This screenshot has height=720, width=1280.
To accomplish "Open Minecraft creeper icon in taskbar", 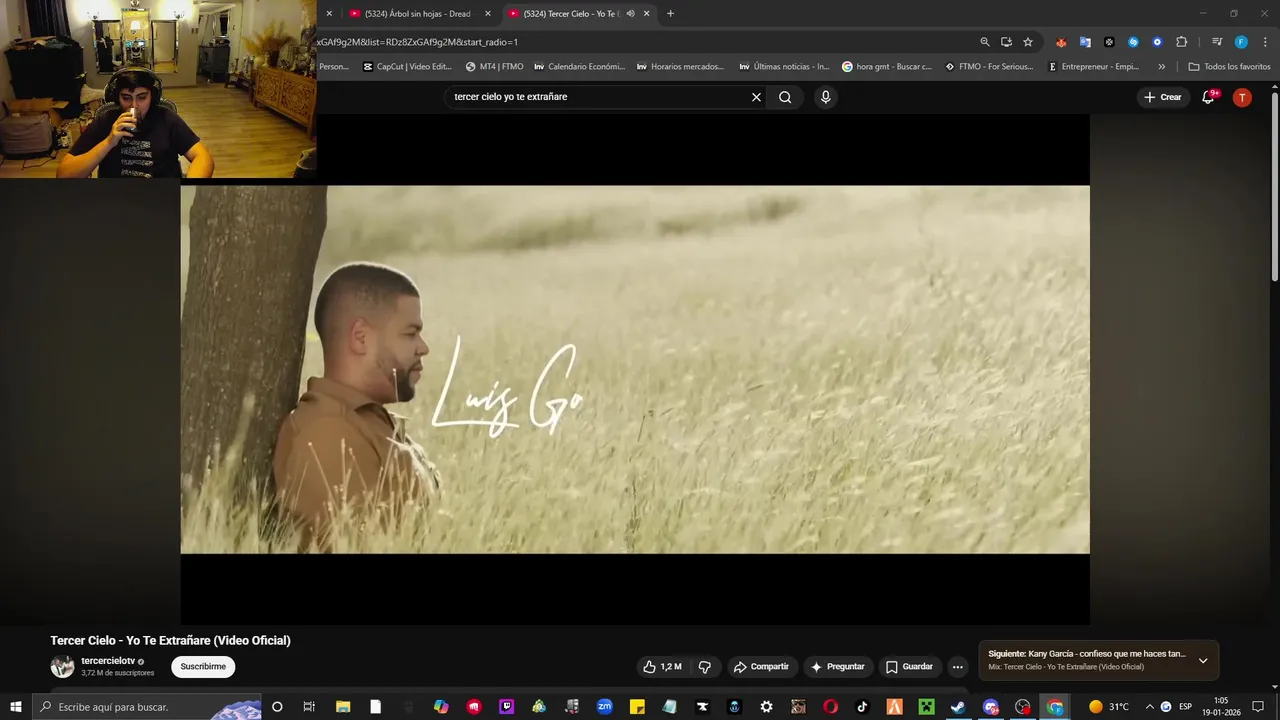I will [926, 707].
